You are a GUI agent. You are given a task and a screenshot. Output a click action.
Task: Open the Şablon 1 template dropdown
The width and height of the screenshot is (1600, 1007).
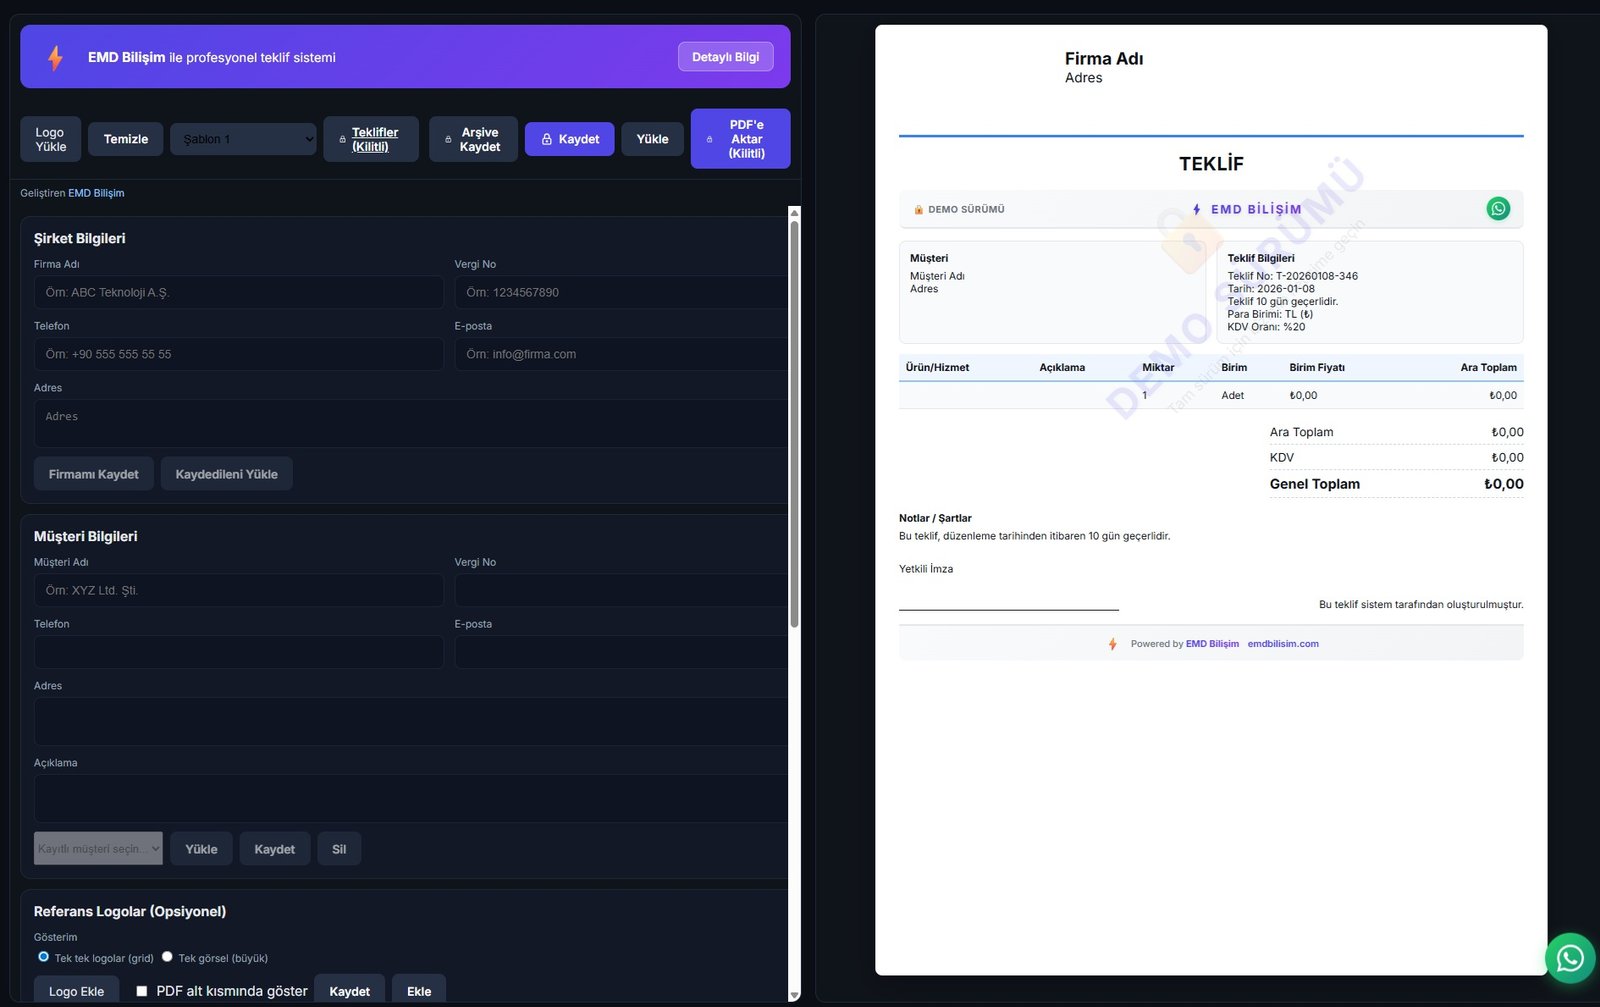pyautogui.click(x=243, y=139)
